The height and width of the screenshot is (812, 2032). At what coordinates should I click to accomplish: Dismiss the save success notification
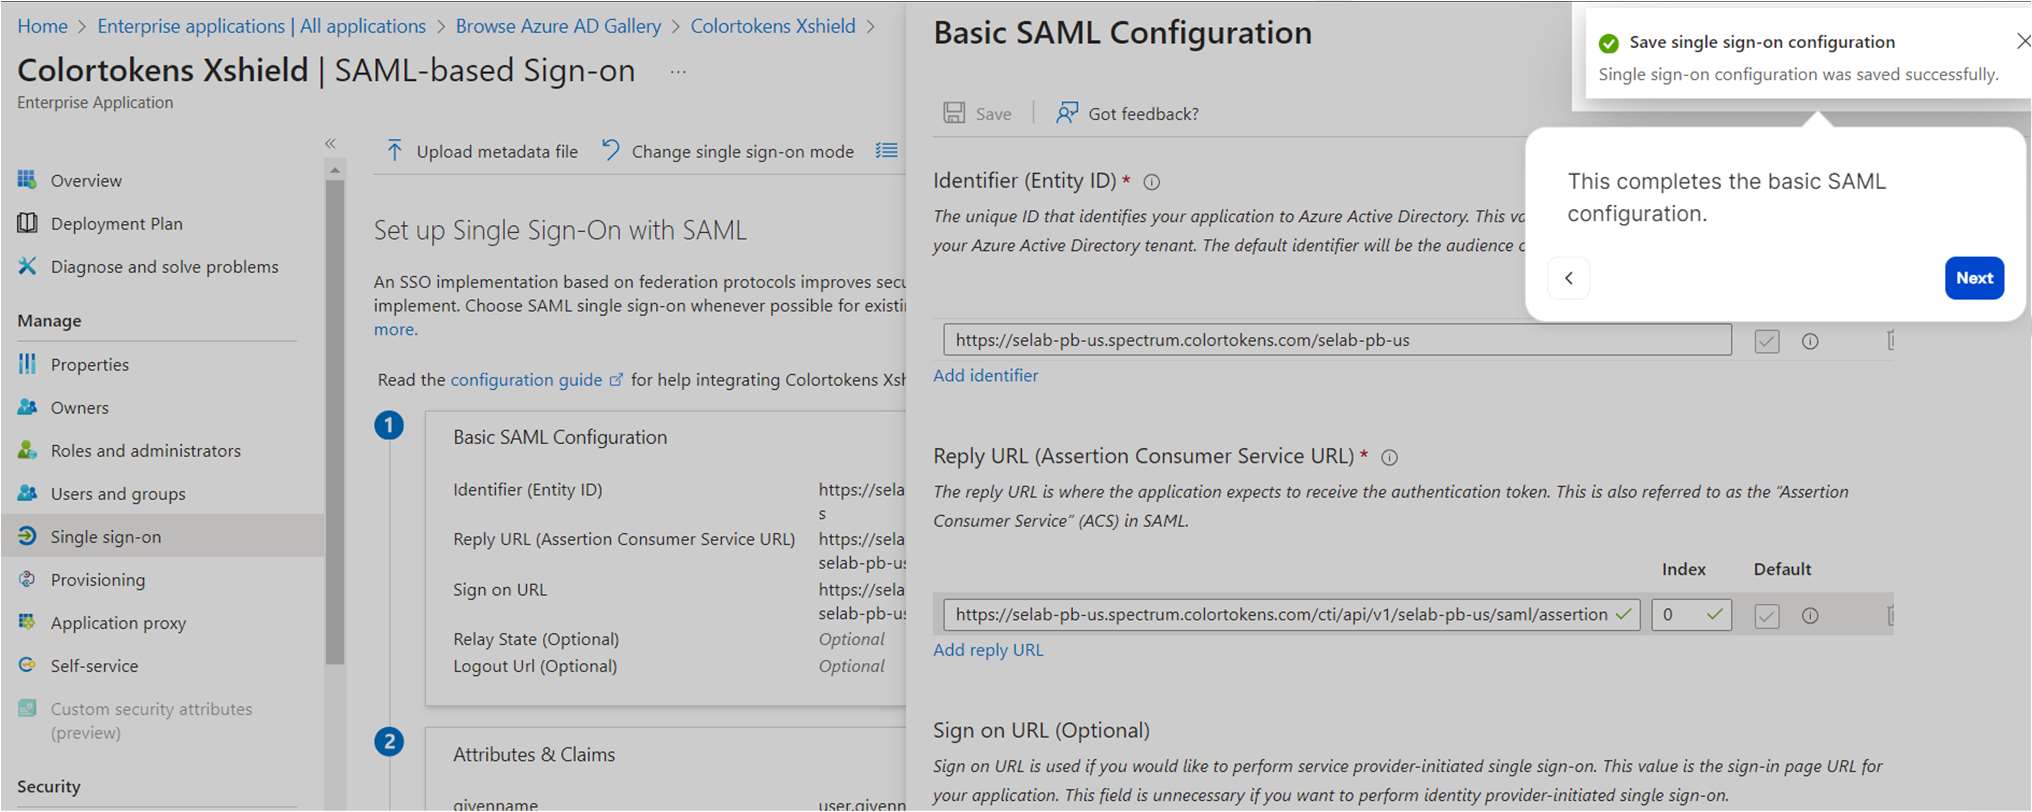2022,42
